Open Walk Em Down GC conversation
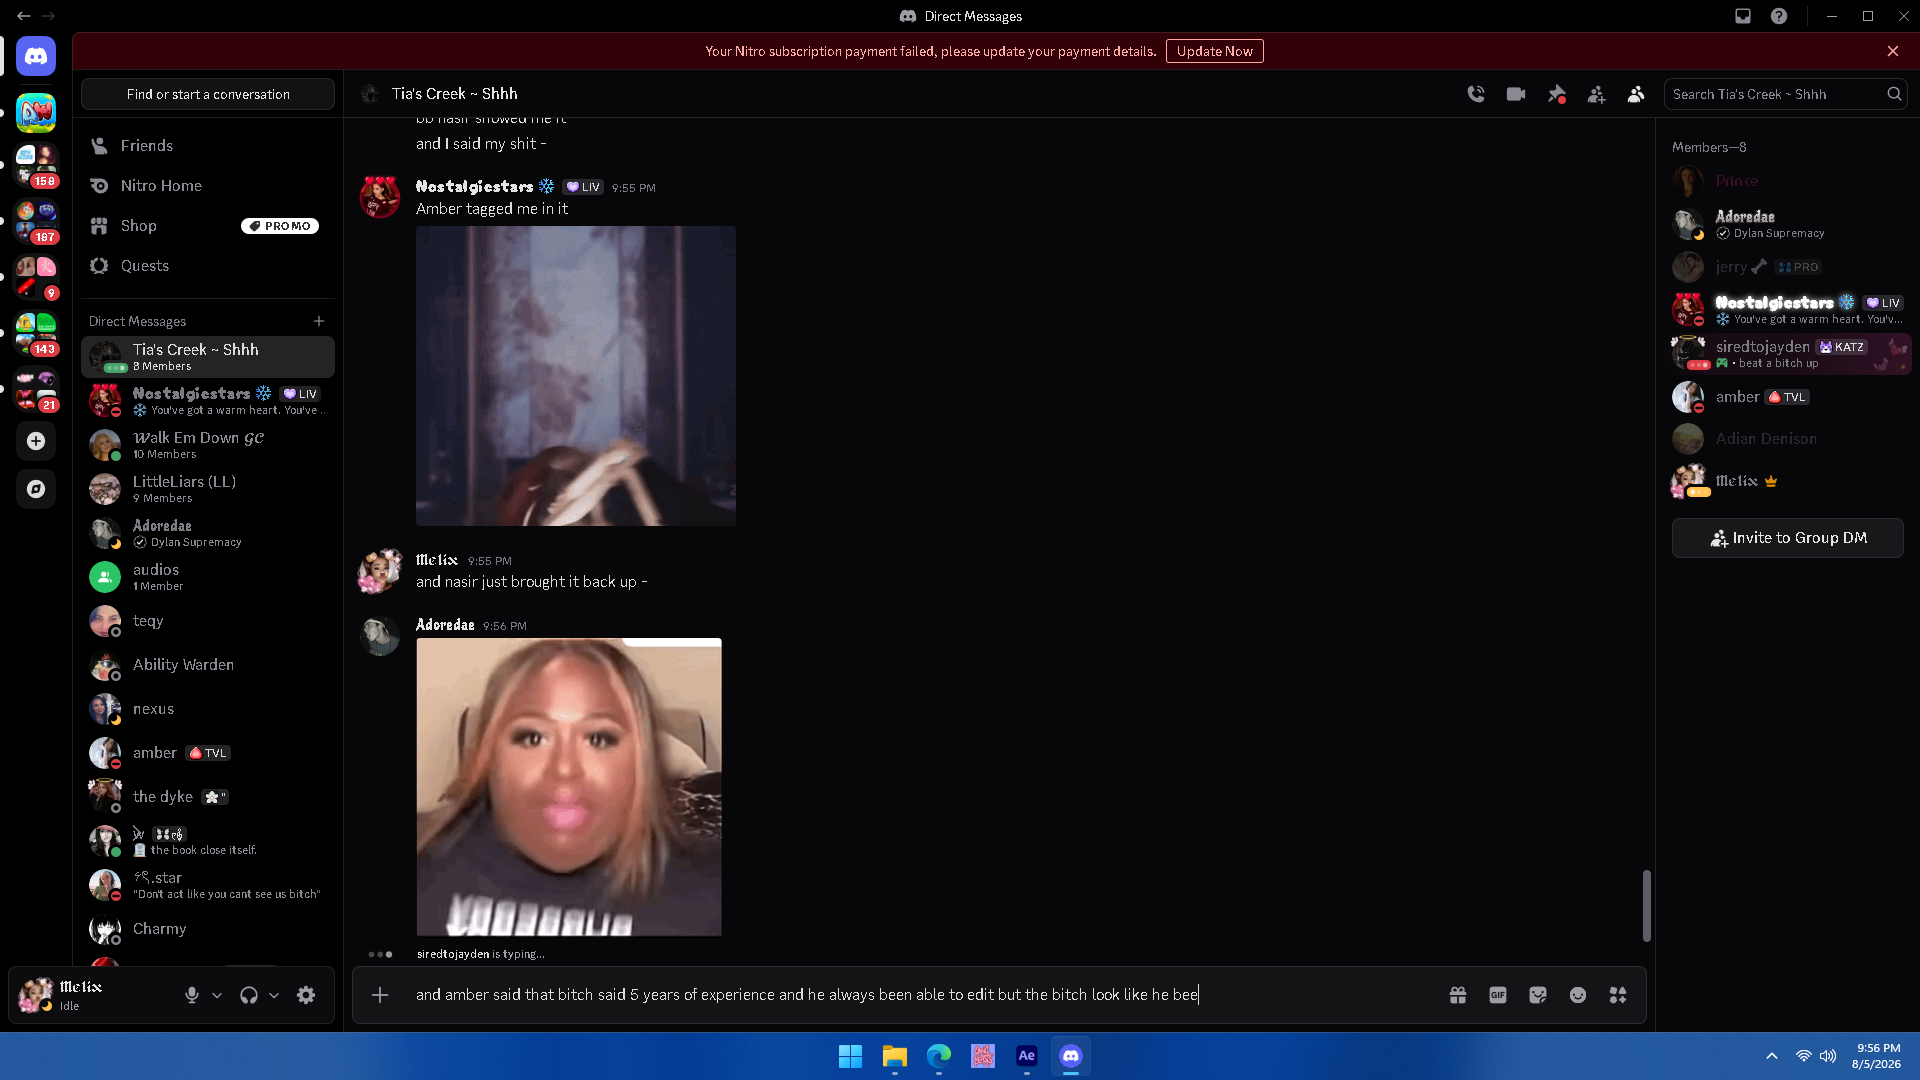The width and height of the screenshot is (1920, 1080). click(208, 445)
